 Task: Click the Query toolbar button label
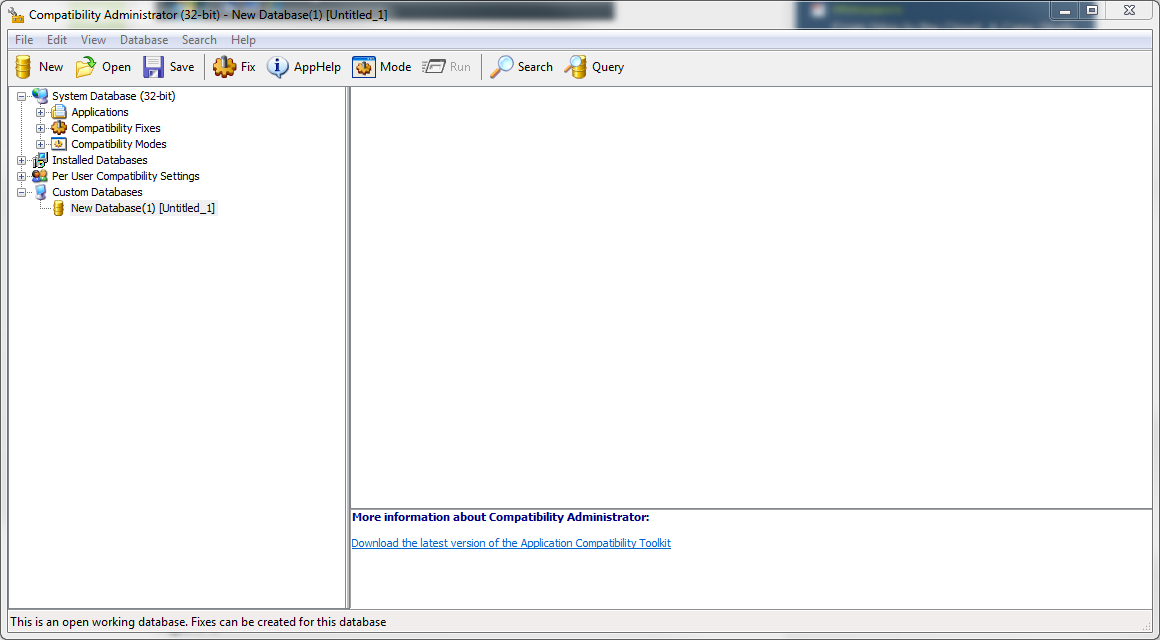[x=608, y=67]
